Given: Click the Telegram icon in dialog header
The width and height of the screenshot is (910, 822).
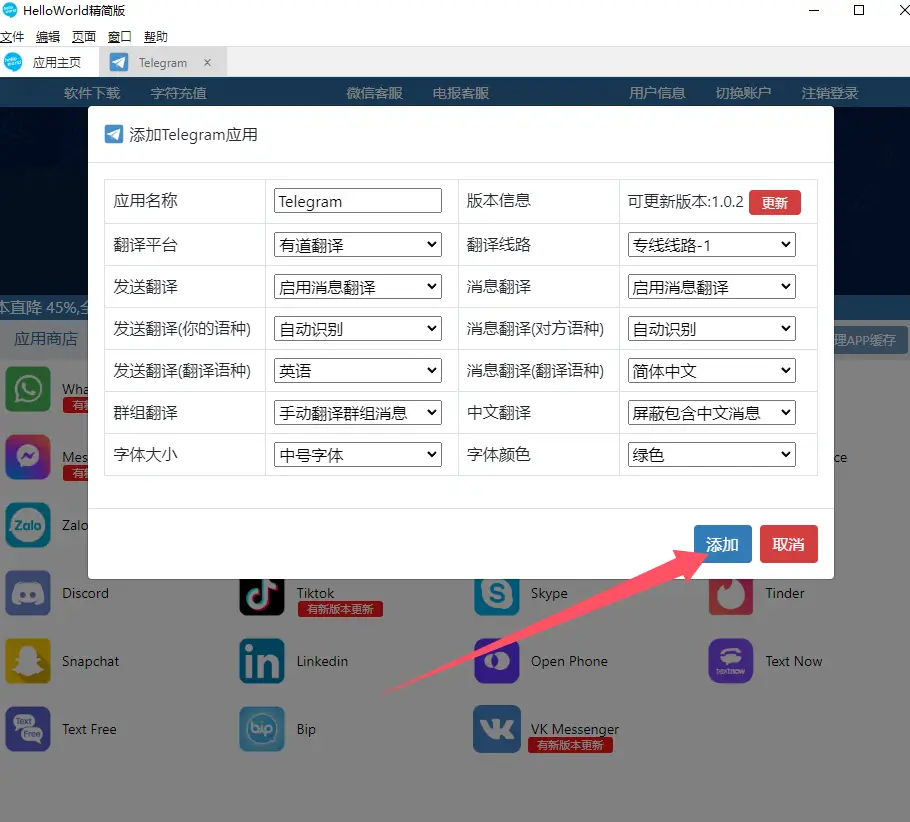Looking at the screenshot, I should point(114,134).
